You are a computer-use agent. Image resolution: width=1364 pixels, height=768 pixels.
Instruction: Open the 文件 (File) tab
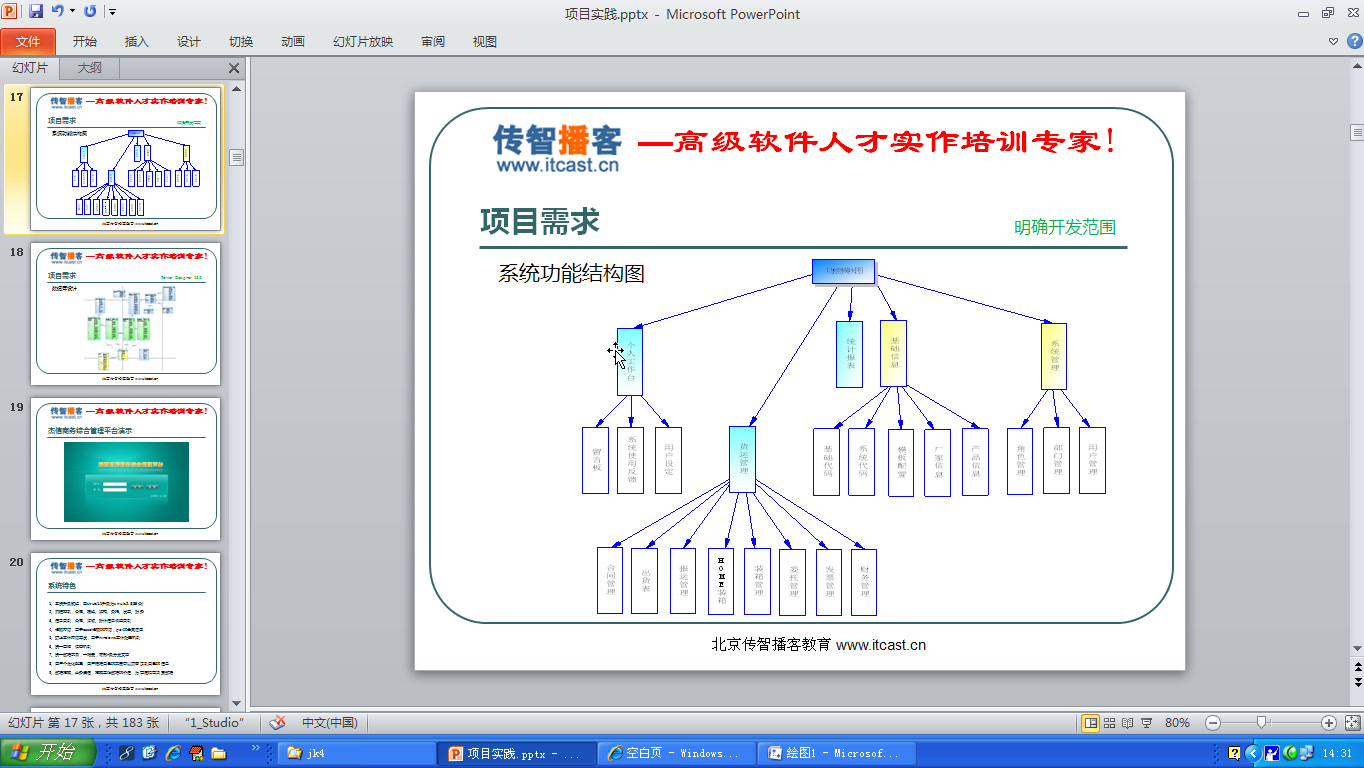click(28, 42)
